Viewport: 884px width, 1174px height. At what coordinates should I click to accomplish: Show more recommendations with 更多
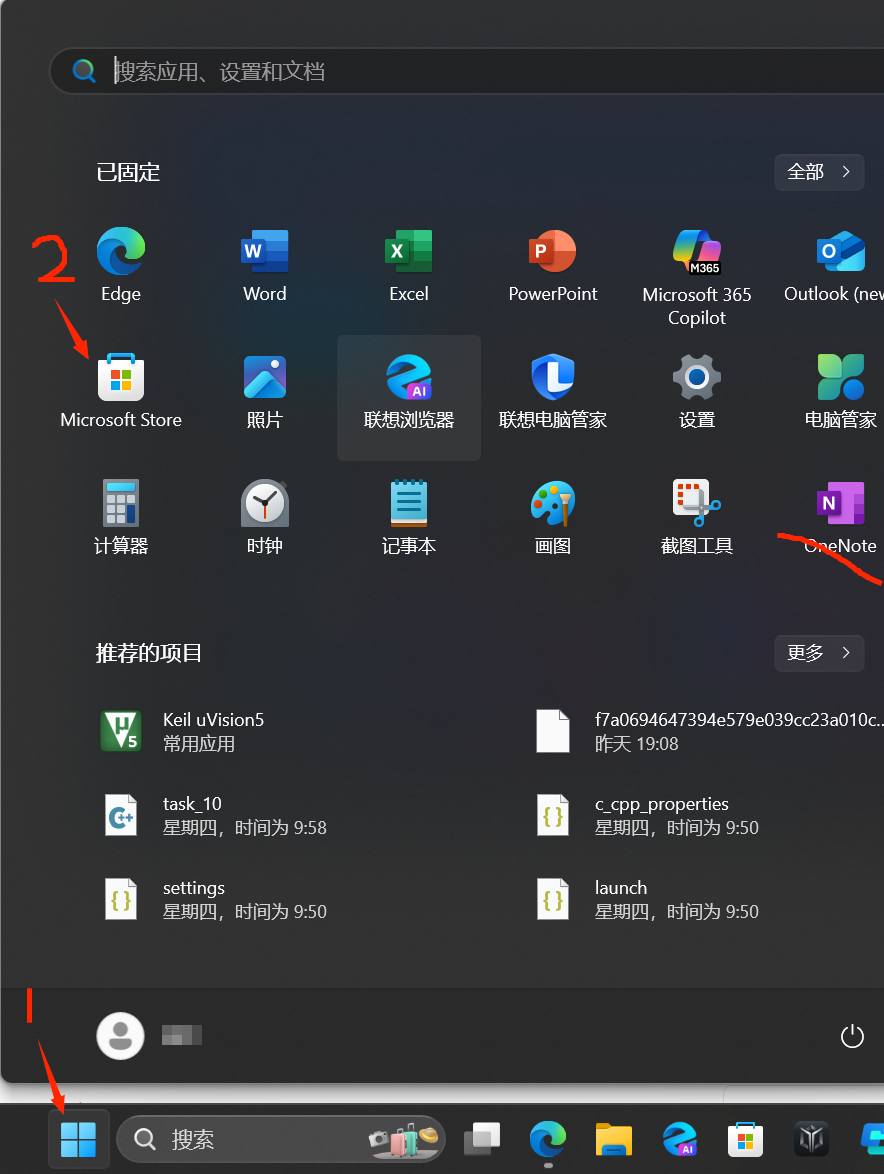coord(819,653)
